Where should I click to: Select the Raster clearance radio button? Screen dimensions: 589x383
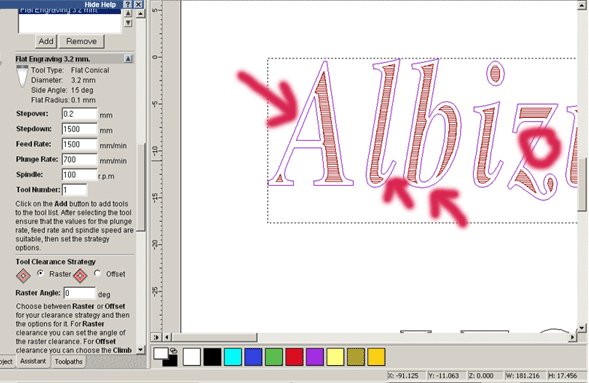[x=41, y=274]
